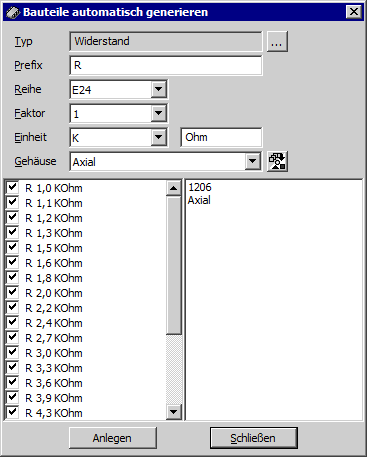Expand the Faktor dropdown
Image resolution: width=367 pixels, height=457 pixels.
point(159,114)
